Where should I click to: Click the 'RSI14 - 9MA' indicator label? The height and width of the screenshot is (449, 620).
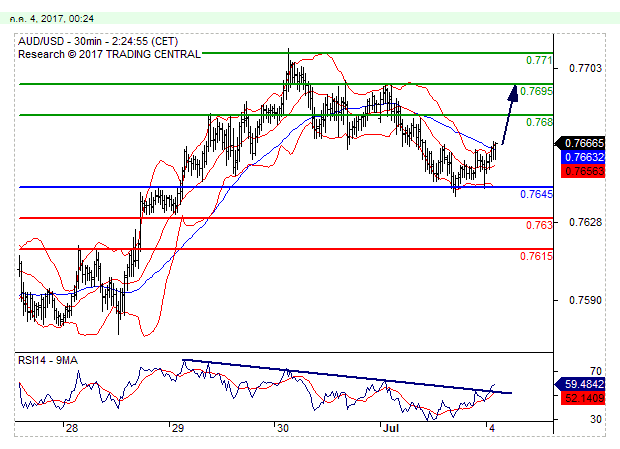pos(48,360)
